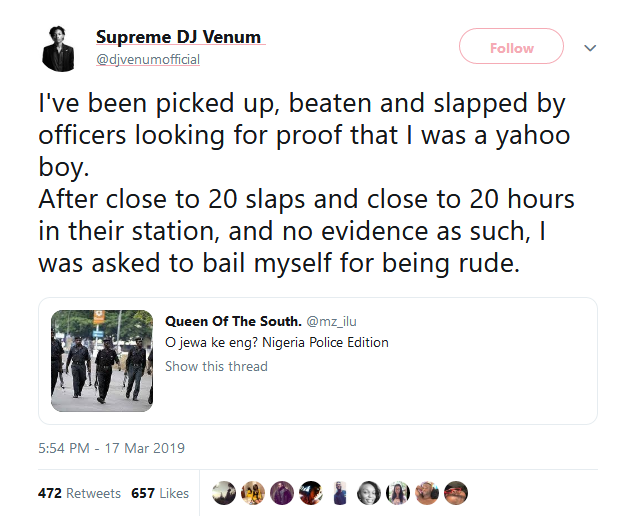The width and height of the screenshot is (634, 516).
Task: Open the seventh liker avatar in the row
Action: click(398, 493)
